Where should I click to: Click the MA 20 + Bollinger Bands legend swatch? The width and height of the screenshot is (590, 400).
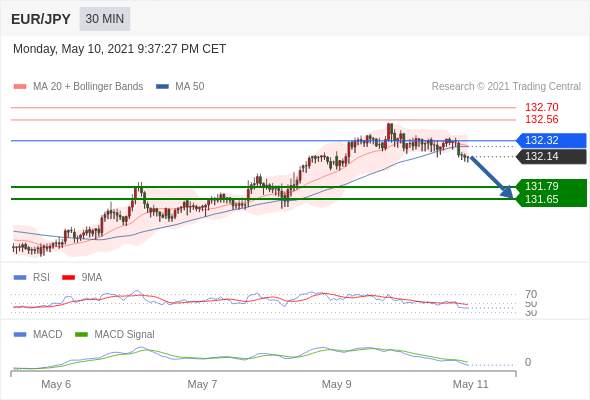pyautogui.click(x=20, y=87)
